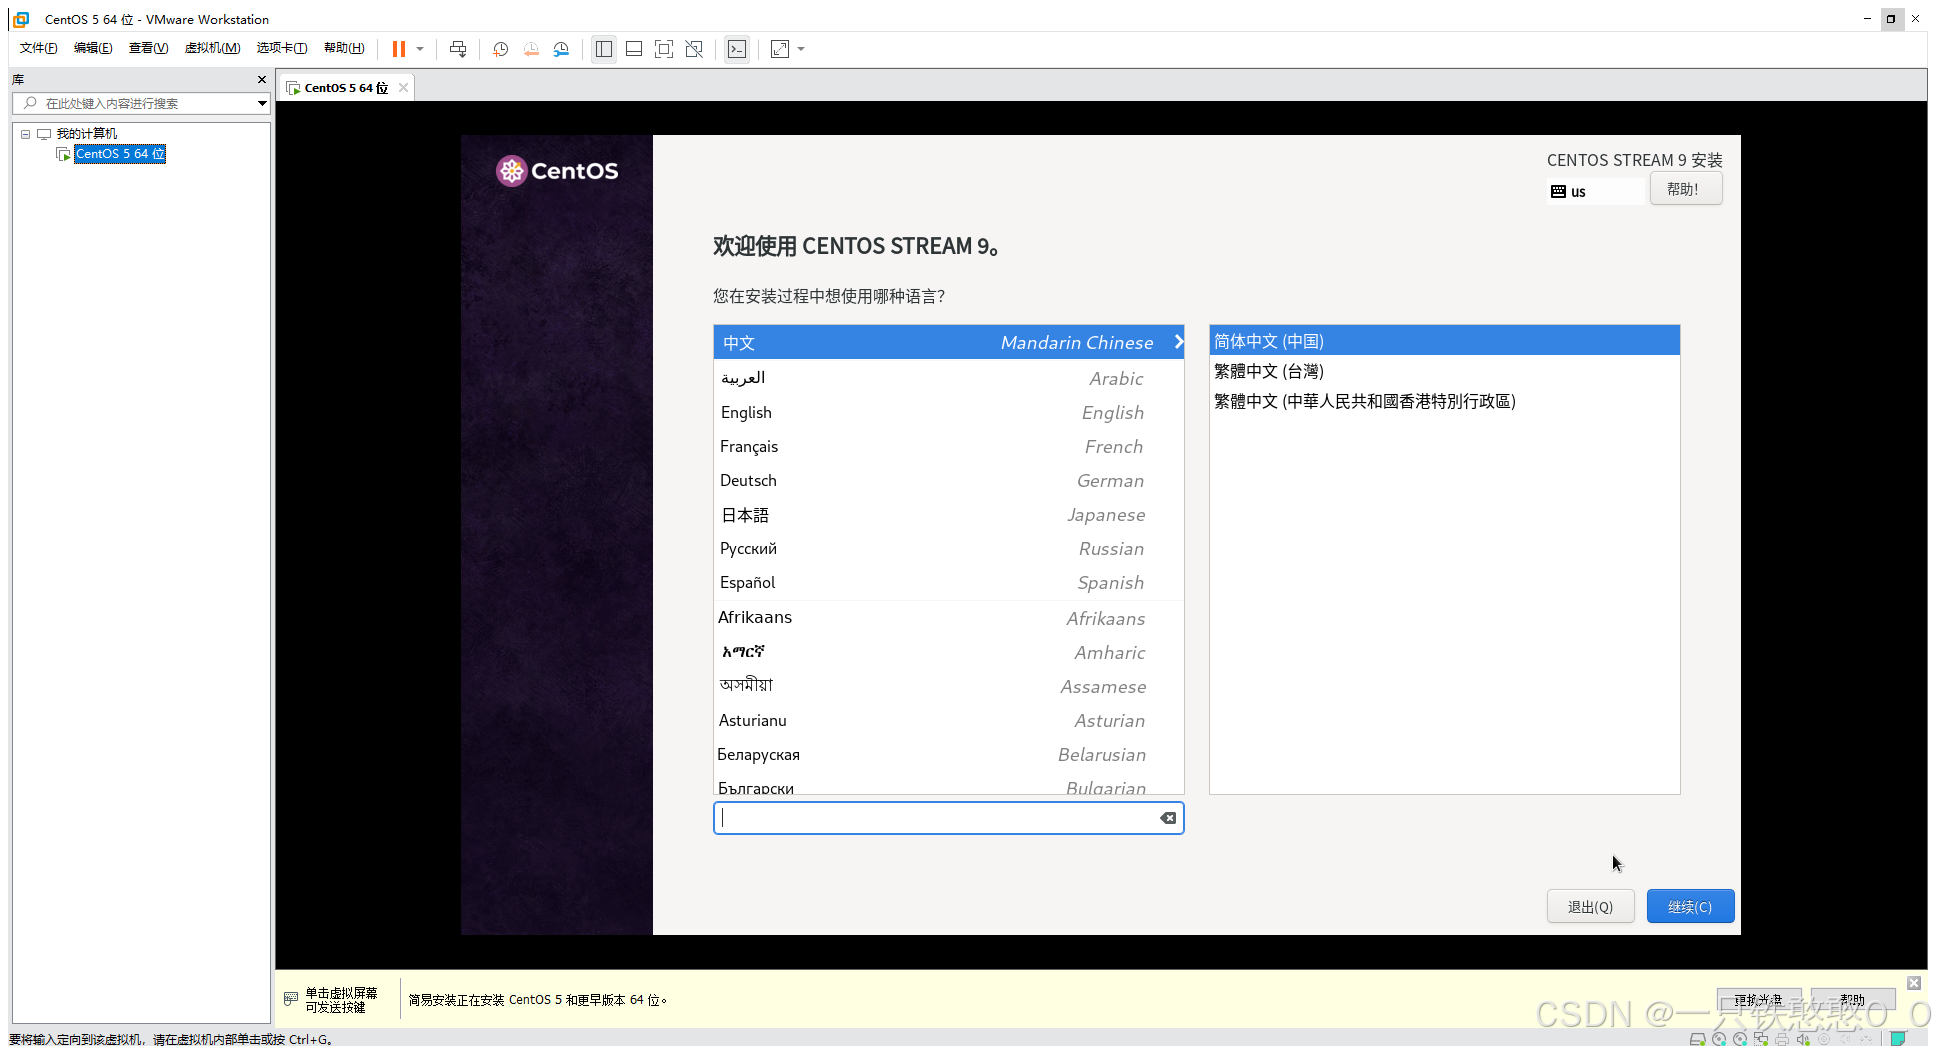Select the Afrikaans language row
Image resolution: width=1936 pixels, height=1046 pixels.
pos(948,618)
